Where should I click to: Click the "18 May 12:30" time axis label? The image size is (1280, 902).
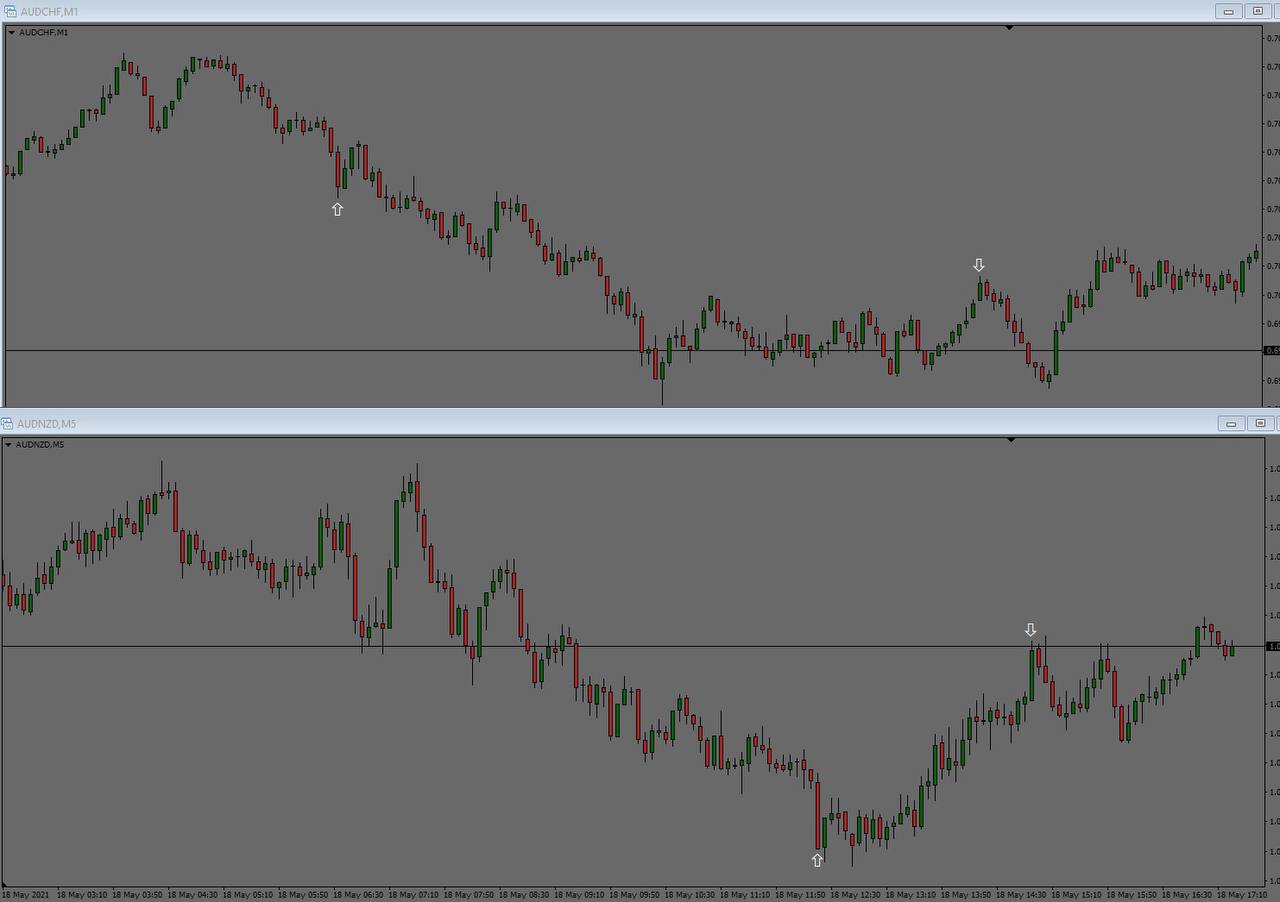pos(855,895)
